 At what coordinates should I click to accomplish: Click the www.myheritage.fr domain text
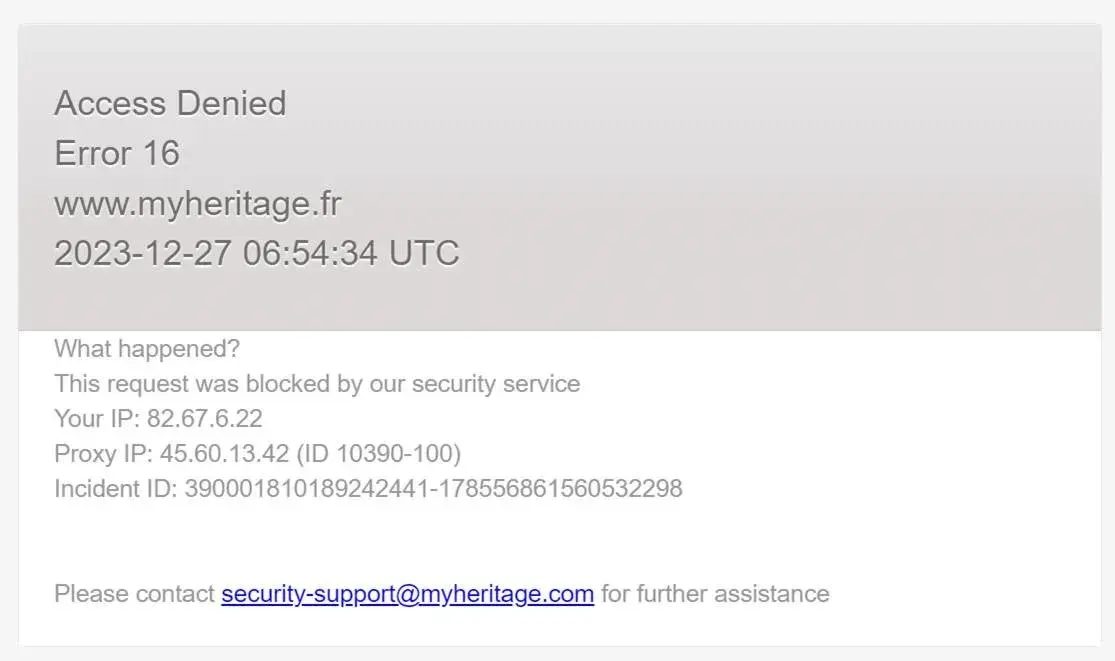coord(197,203)
